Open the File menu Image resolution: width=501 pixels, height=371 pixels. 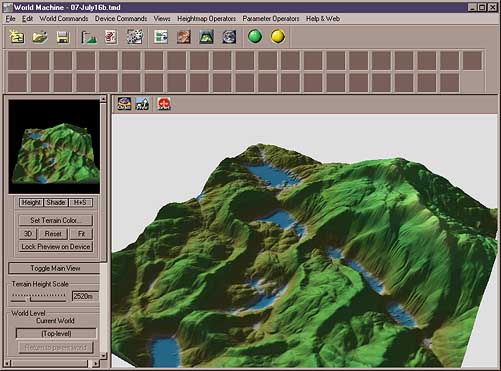[11, 19]
